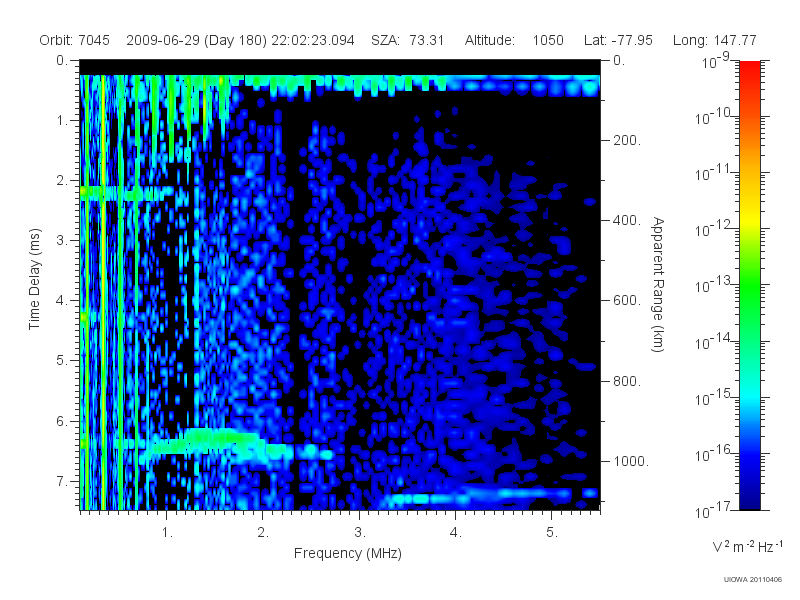Click the '4.' time delay tick label
The height and width of the screenshot is (600, 800).
62,301
